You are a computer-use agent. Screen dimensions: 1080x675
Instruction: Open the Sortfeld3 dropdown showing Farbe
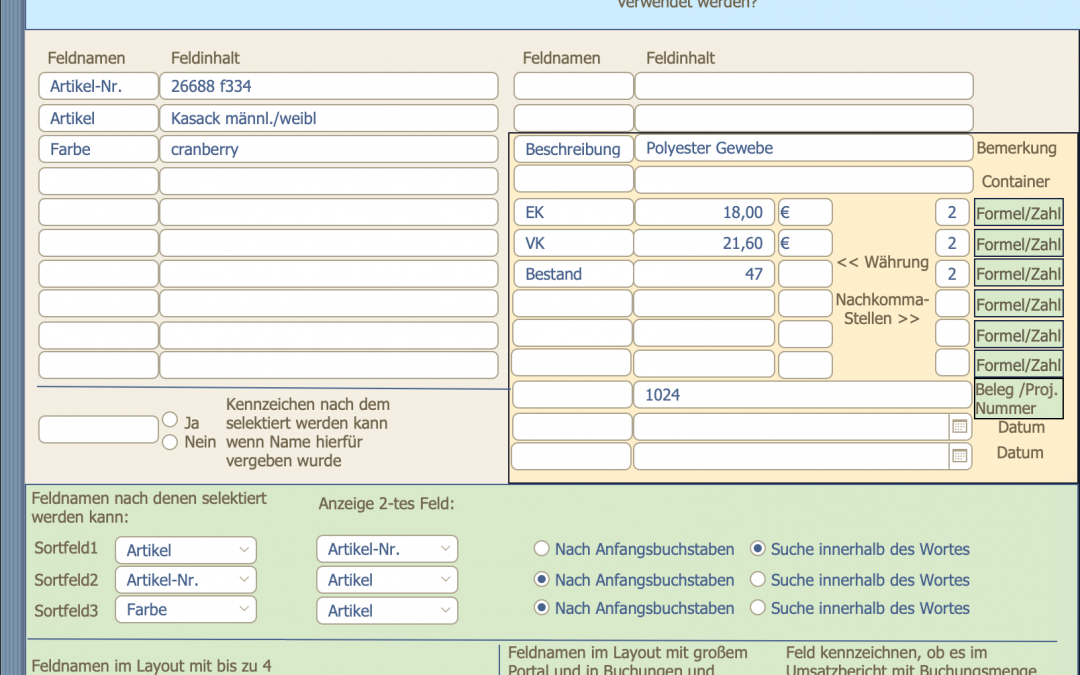pyautogui.click(x=185, y=610)
